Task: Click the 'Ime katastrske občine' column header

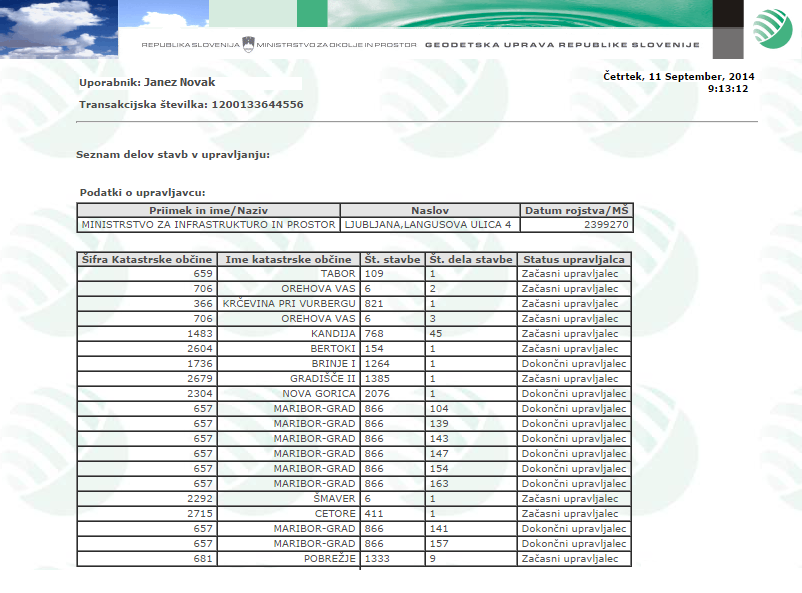Action: [289, 259]
